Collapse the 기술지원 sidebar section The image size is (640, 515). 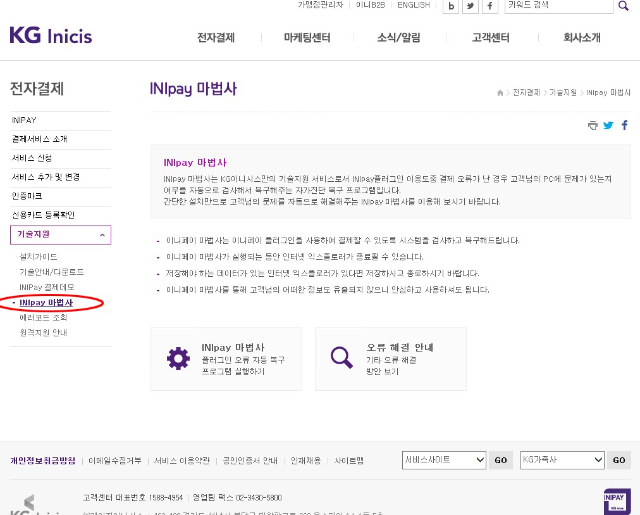pos(60,235)
